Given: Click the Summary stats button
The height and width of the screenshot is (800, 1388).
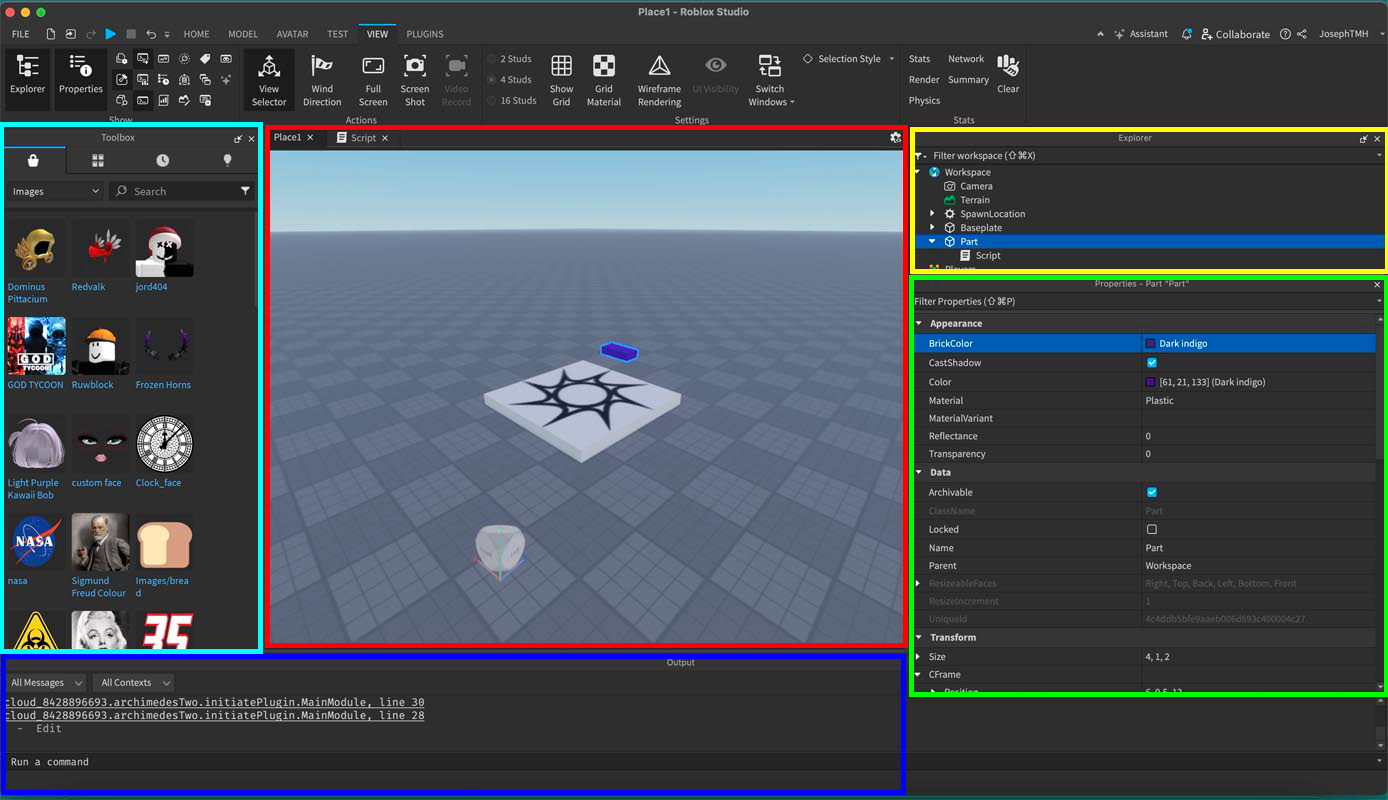Looking at the screenshot, I should click(x=968, y=80).
